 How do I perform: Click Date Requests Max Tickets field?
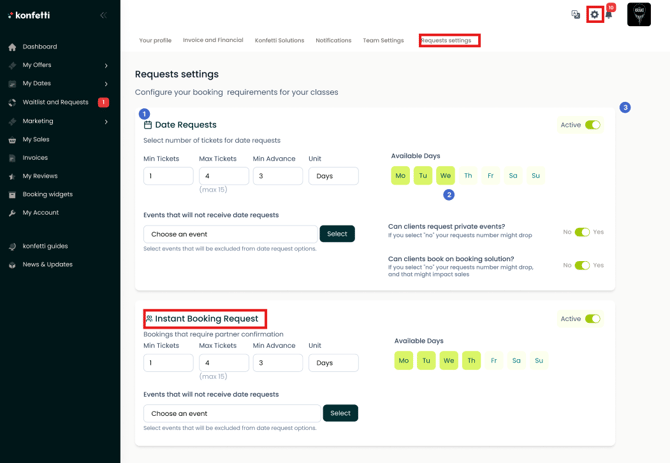tap(224, 176)
